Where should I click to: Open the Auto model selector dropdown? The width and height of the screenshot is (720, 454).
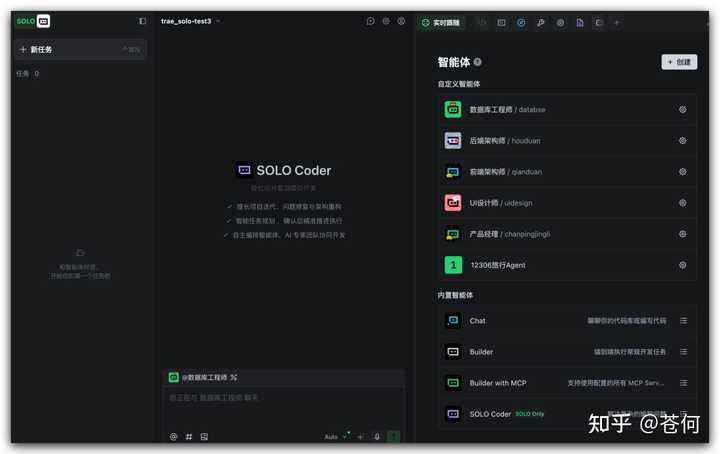335,437
